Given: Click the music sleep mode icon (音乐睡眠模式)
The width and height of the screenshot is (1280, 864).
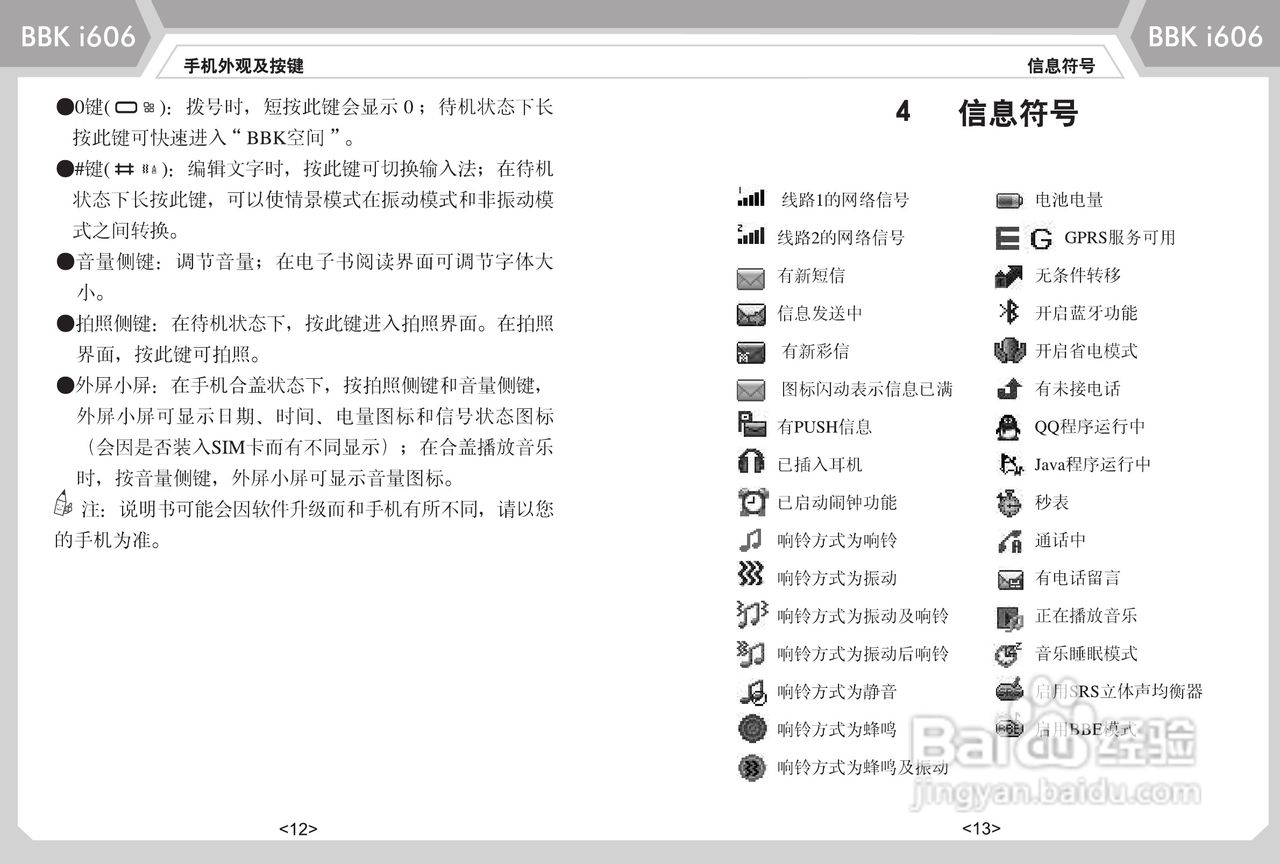Looking at the screenshot, I should [x=1009, y=654].
